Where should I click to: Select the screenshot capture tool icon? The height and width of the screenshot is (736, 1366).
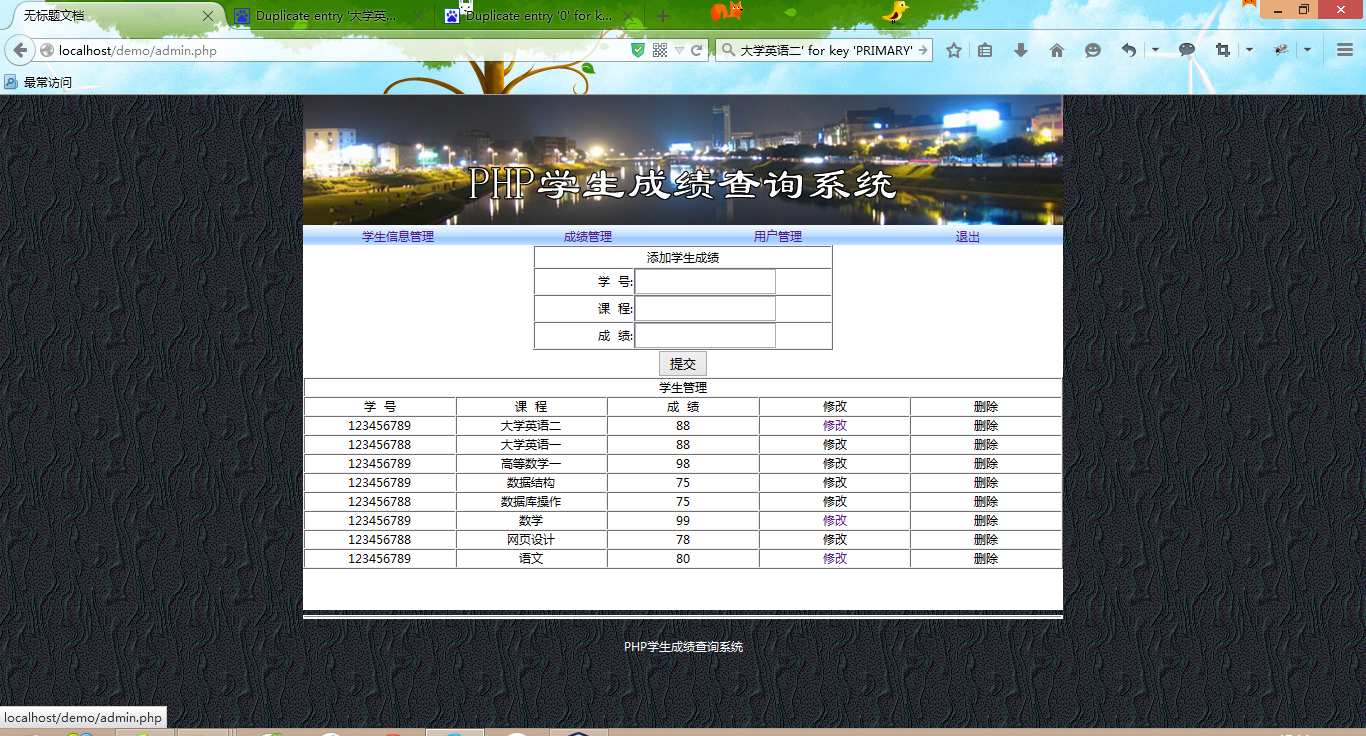(1224, 50)
